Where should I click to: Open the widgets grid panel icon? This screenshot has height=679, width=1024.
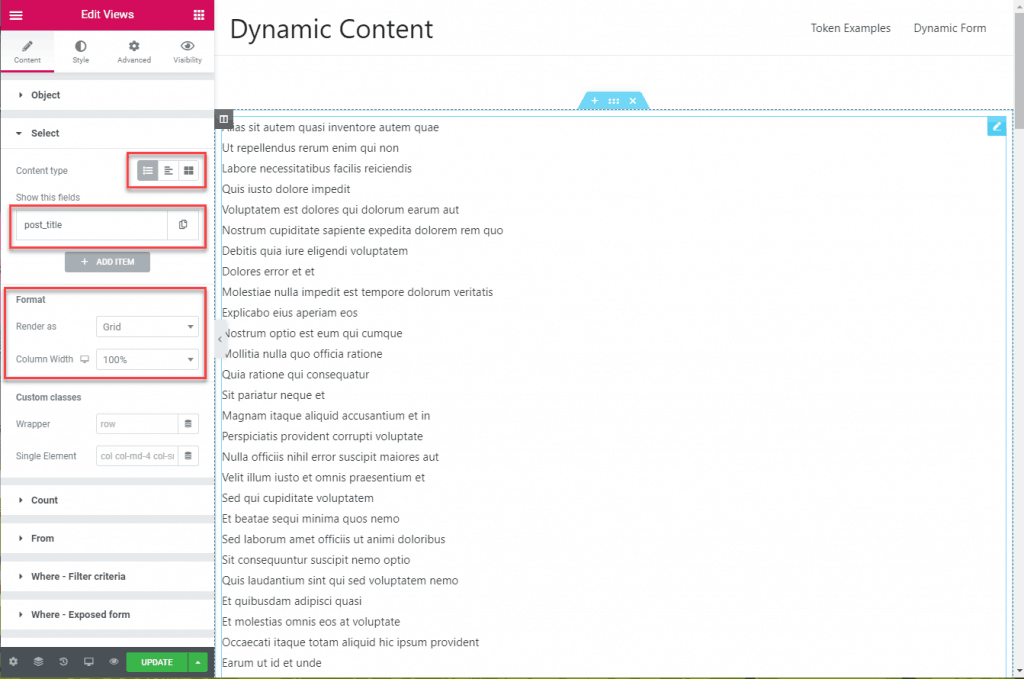click(198, 15)
